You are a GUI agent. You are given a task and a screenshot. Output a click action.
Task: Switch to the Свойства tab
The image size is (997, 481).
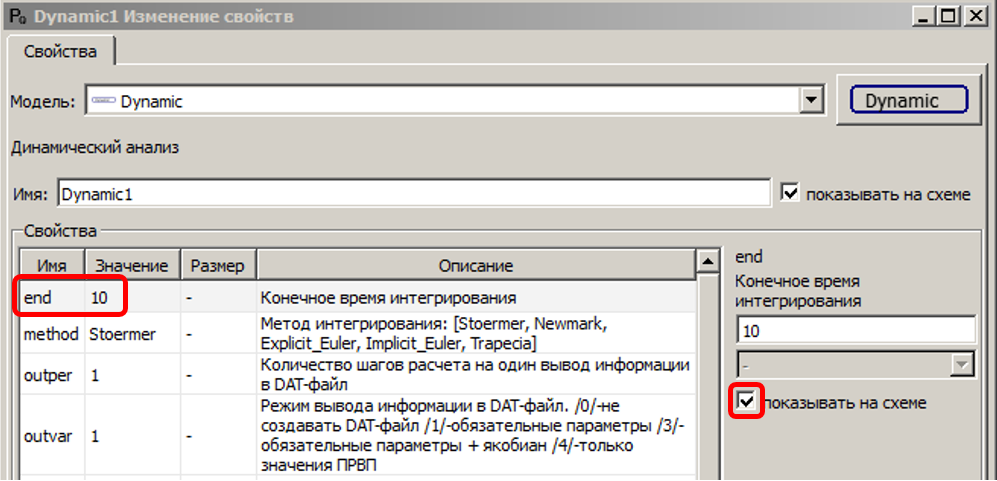(60, 51)
